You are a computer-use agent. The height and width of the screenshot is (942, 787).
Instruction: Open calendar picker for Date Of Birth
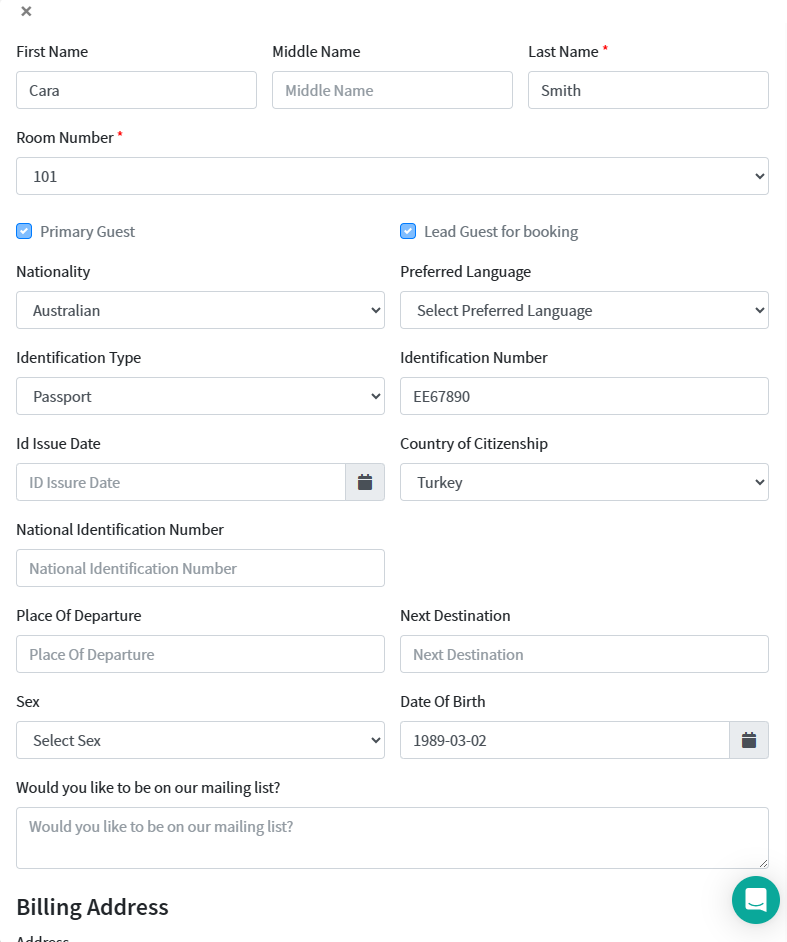[x=749, y=740]
